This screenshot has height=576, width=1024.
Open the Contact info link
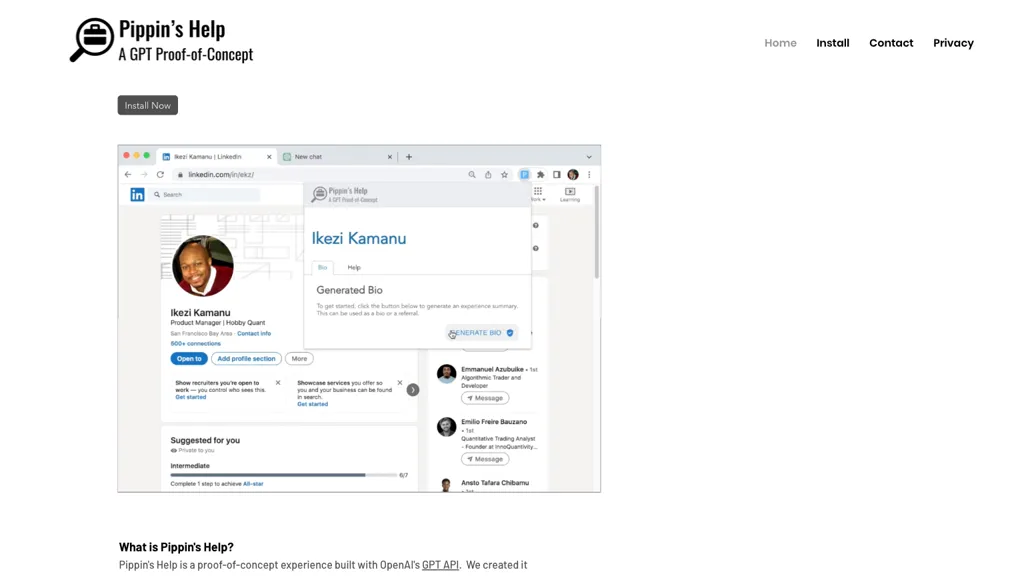(254, 333)
